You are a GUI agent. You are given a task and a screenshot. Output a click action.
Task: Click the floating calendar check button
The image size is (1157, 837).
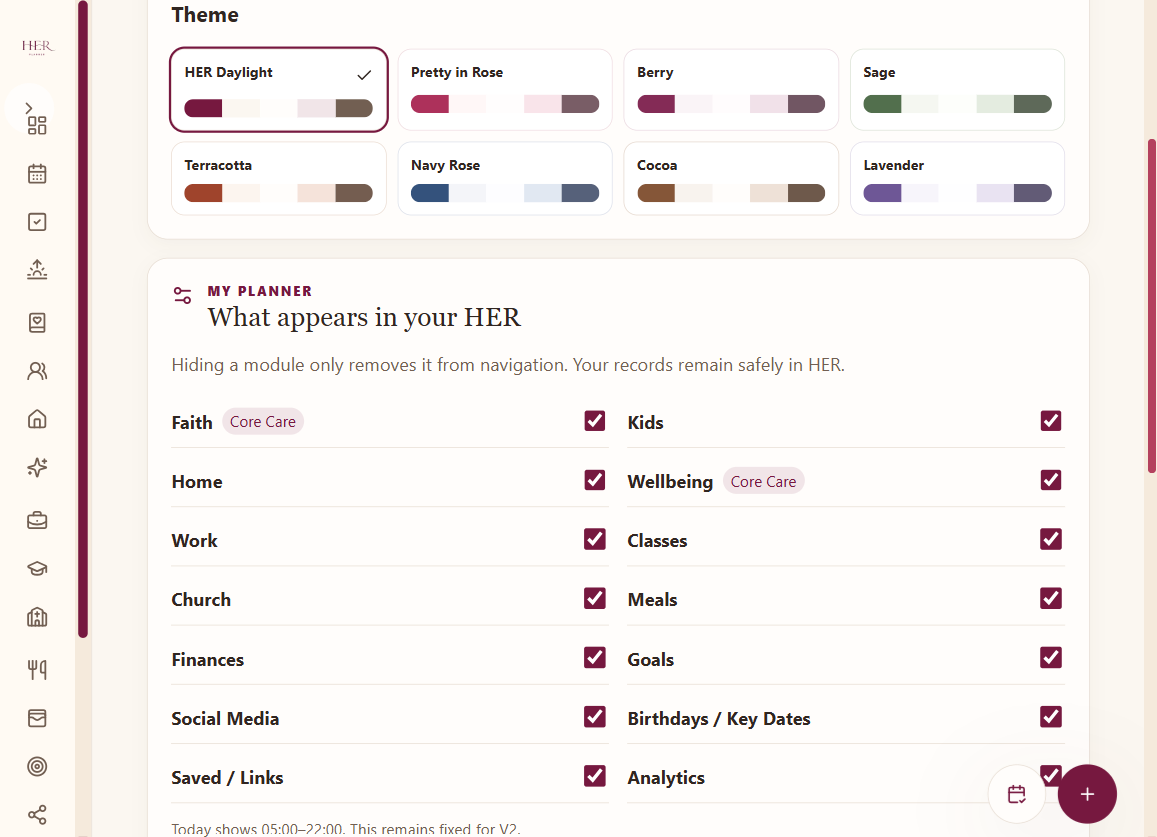[1017, 794]
